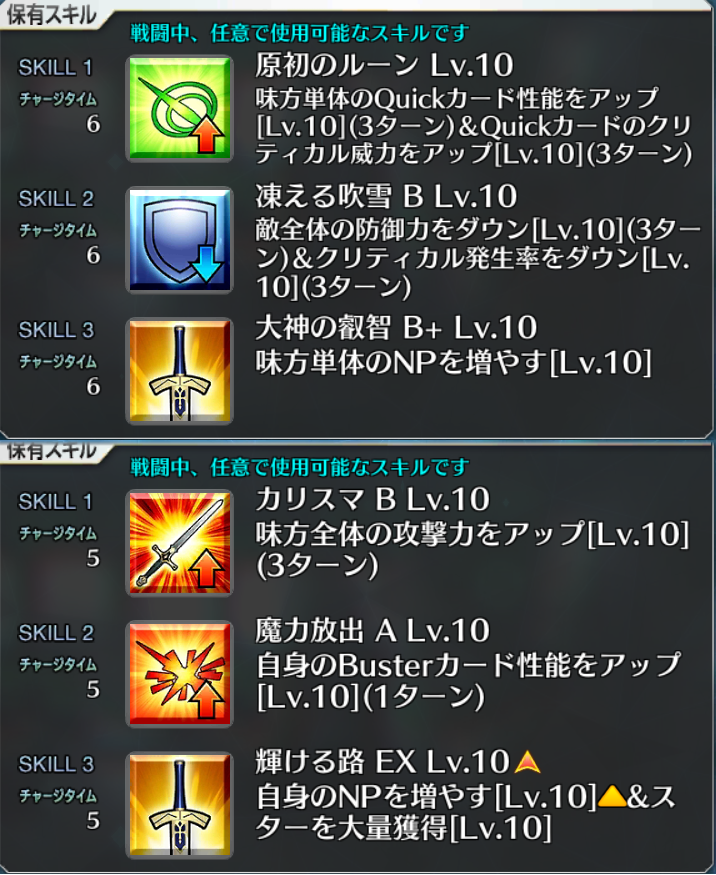Image resolution: width=716 pixels, height=875 pixels.
Task: Open the skill title 原初のルーン Lv.10
Action: tap(384, 65)
